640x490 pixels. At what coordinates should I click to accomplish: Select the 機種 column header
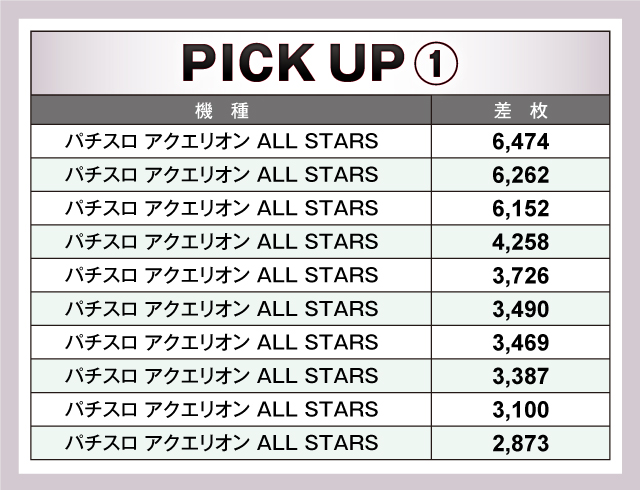231,110
